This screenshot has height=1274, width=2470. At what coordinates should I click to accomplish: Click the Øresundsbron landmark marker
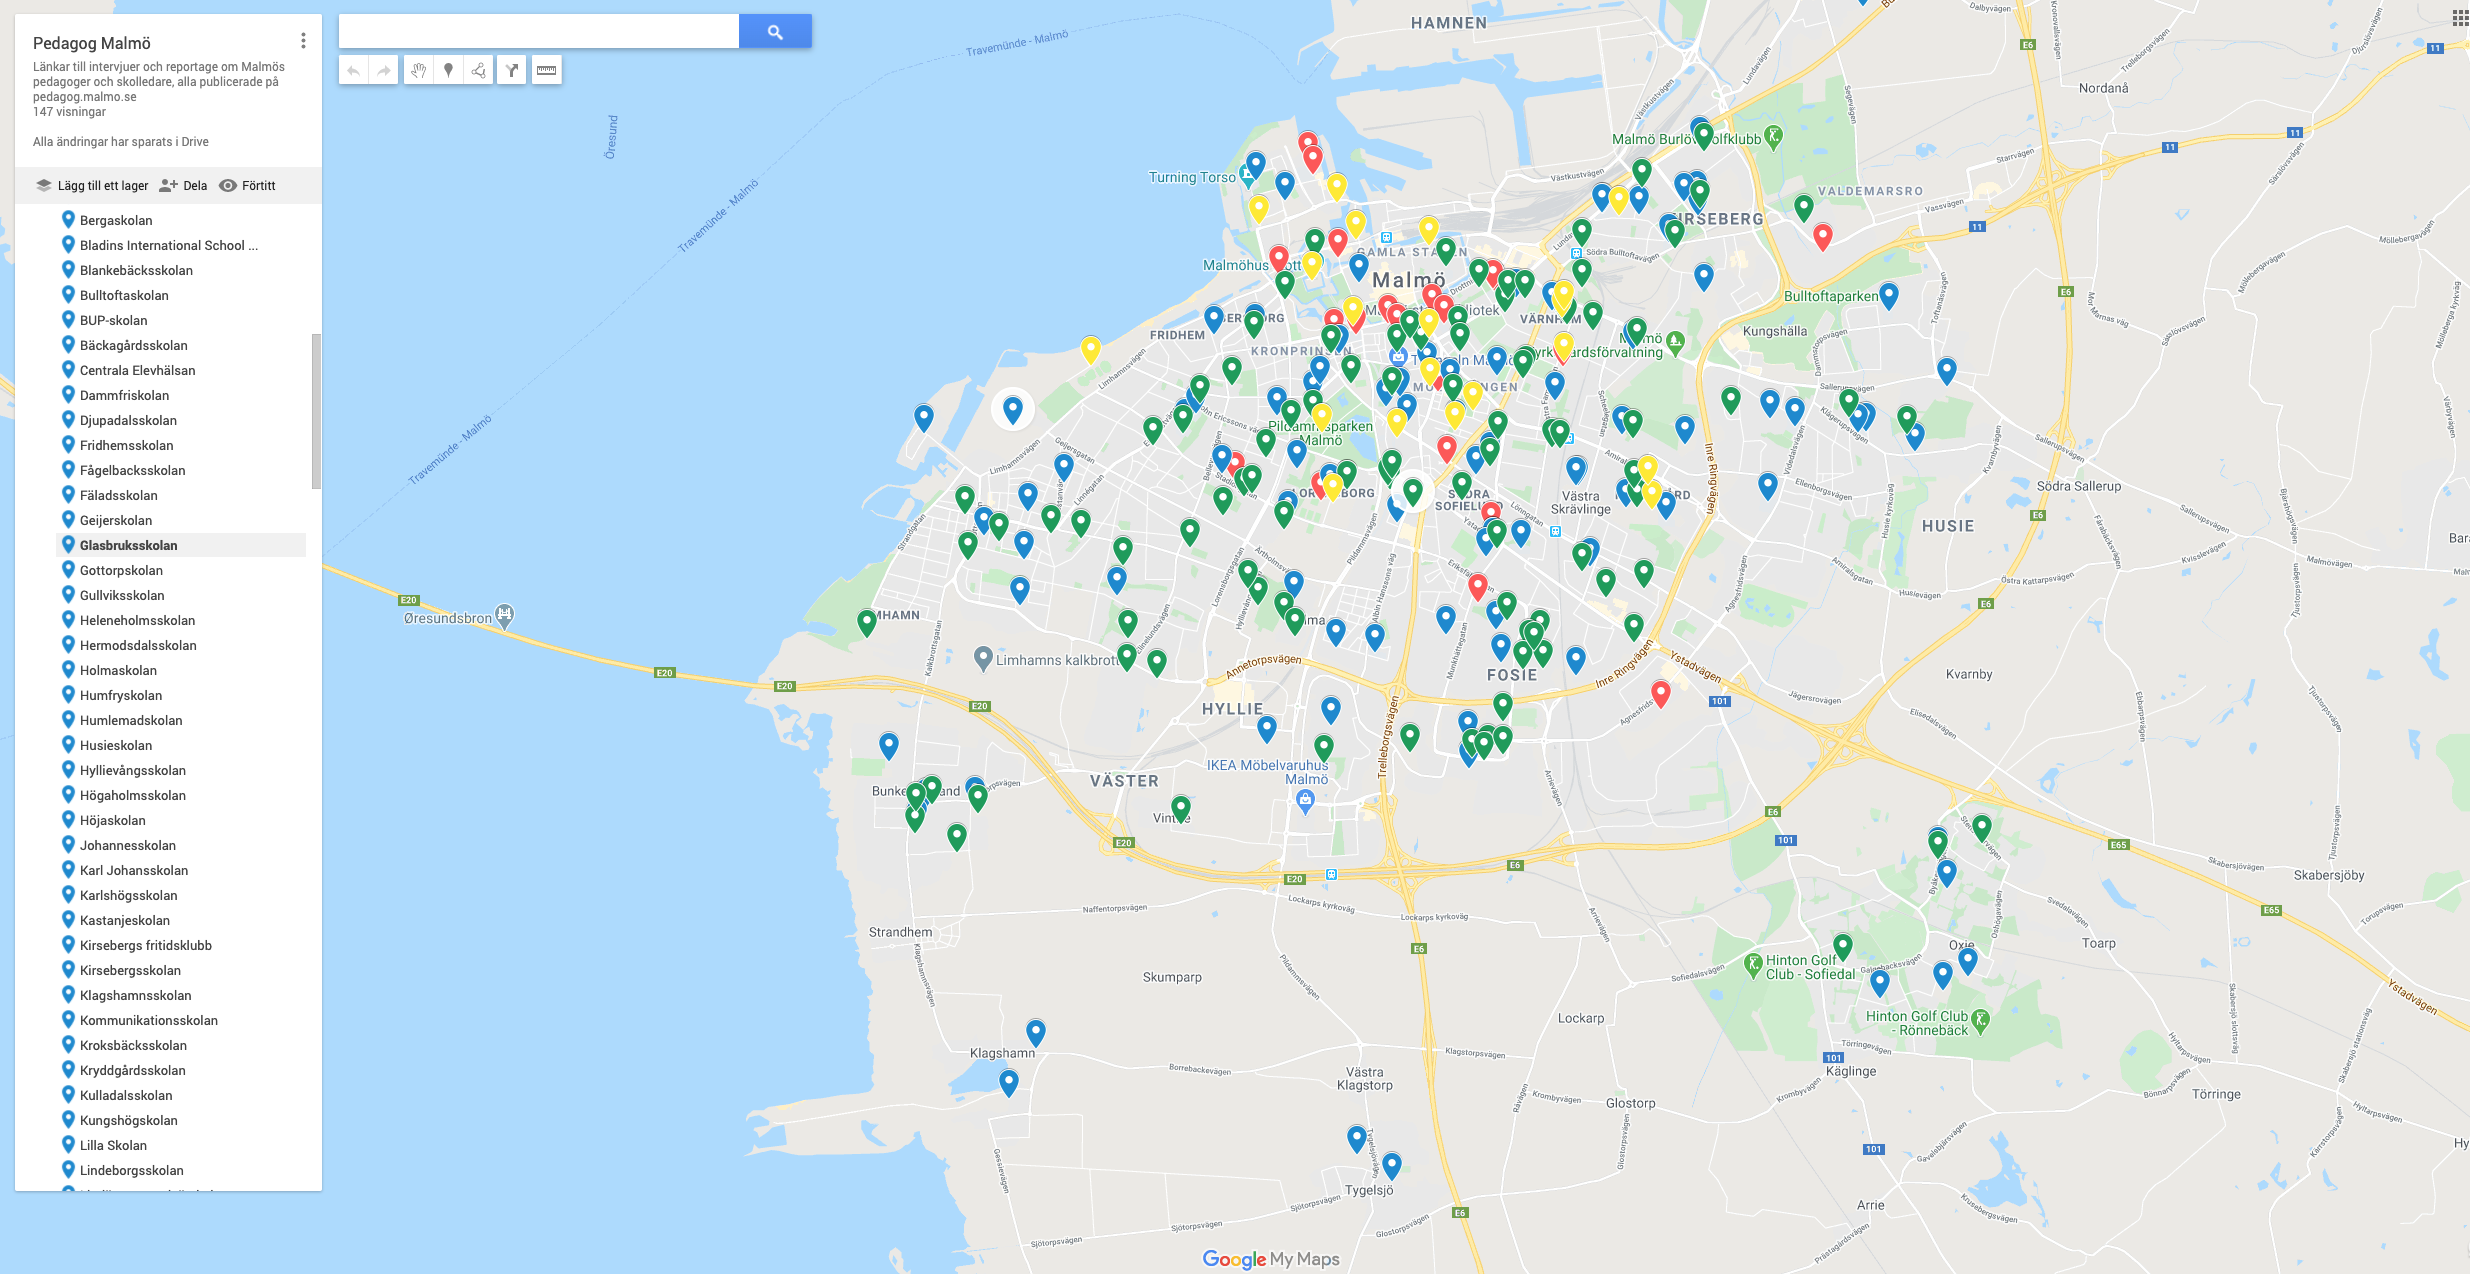pos(505,615)
